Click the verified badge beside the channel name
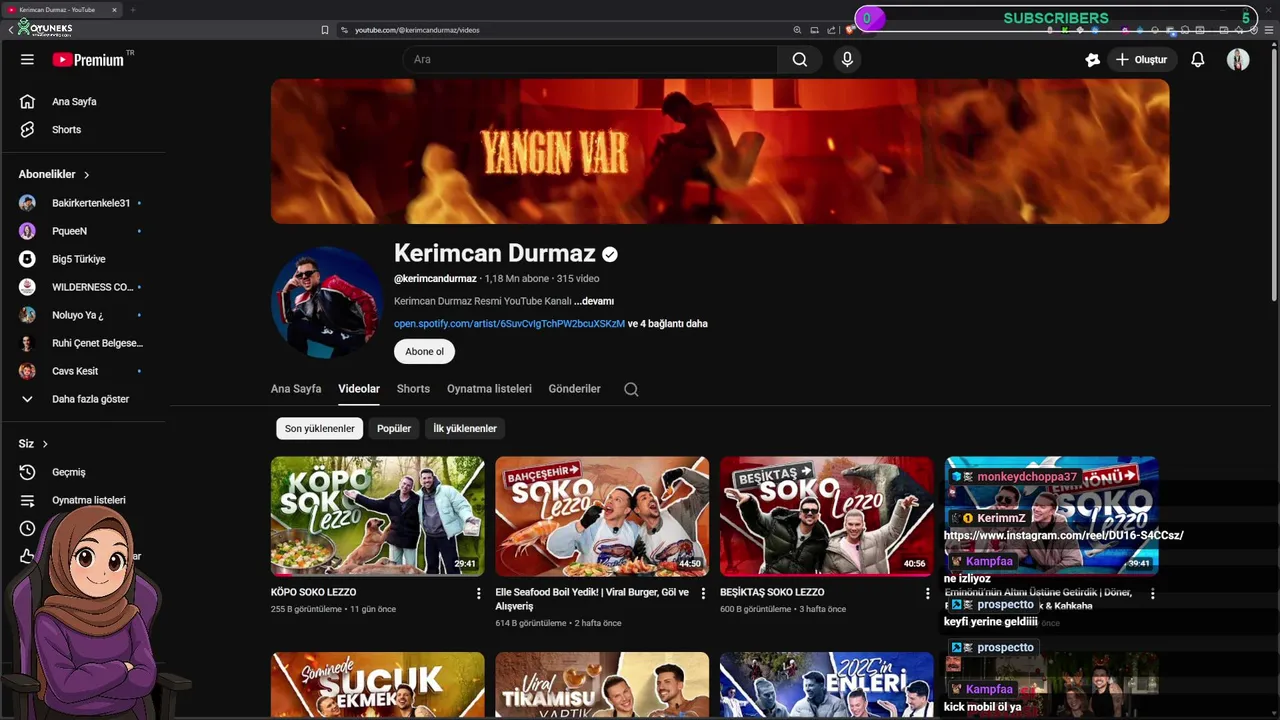This screenshot has width=1280, height=720. [609, 255]
